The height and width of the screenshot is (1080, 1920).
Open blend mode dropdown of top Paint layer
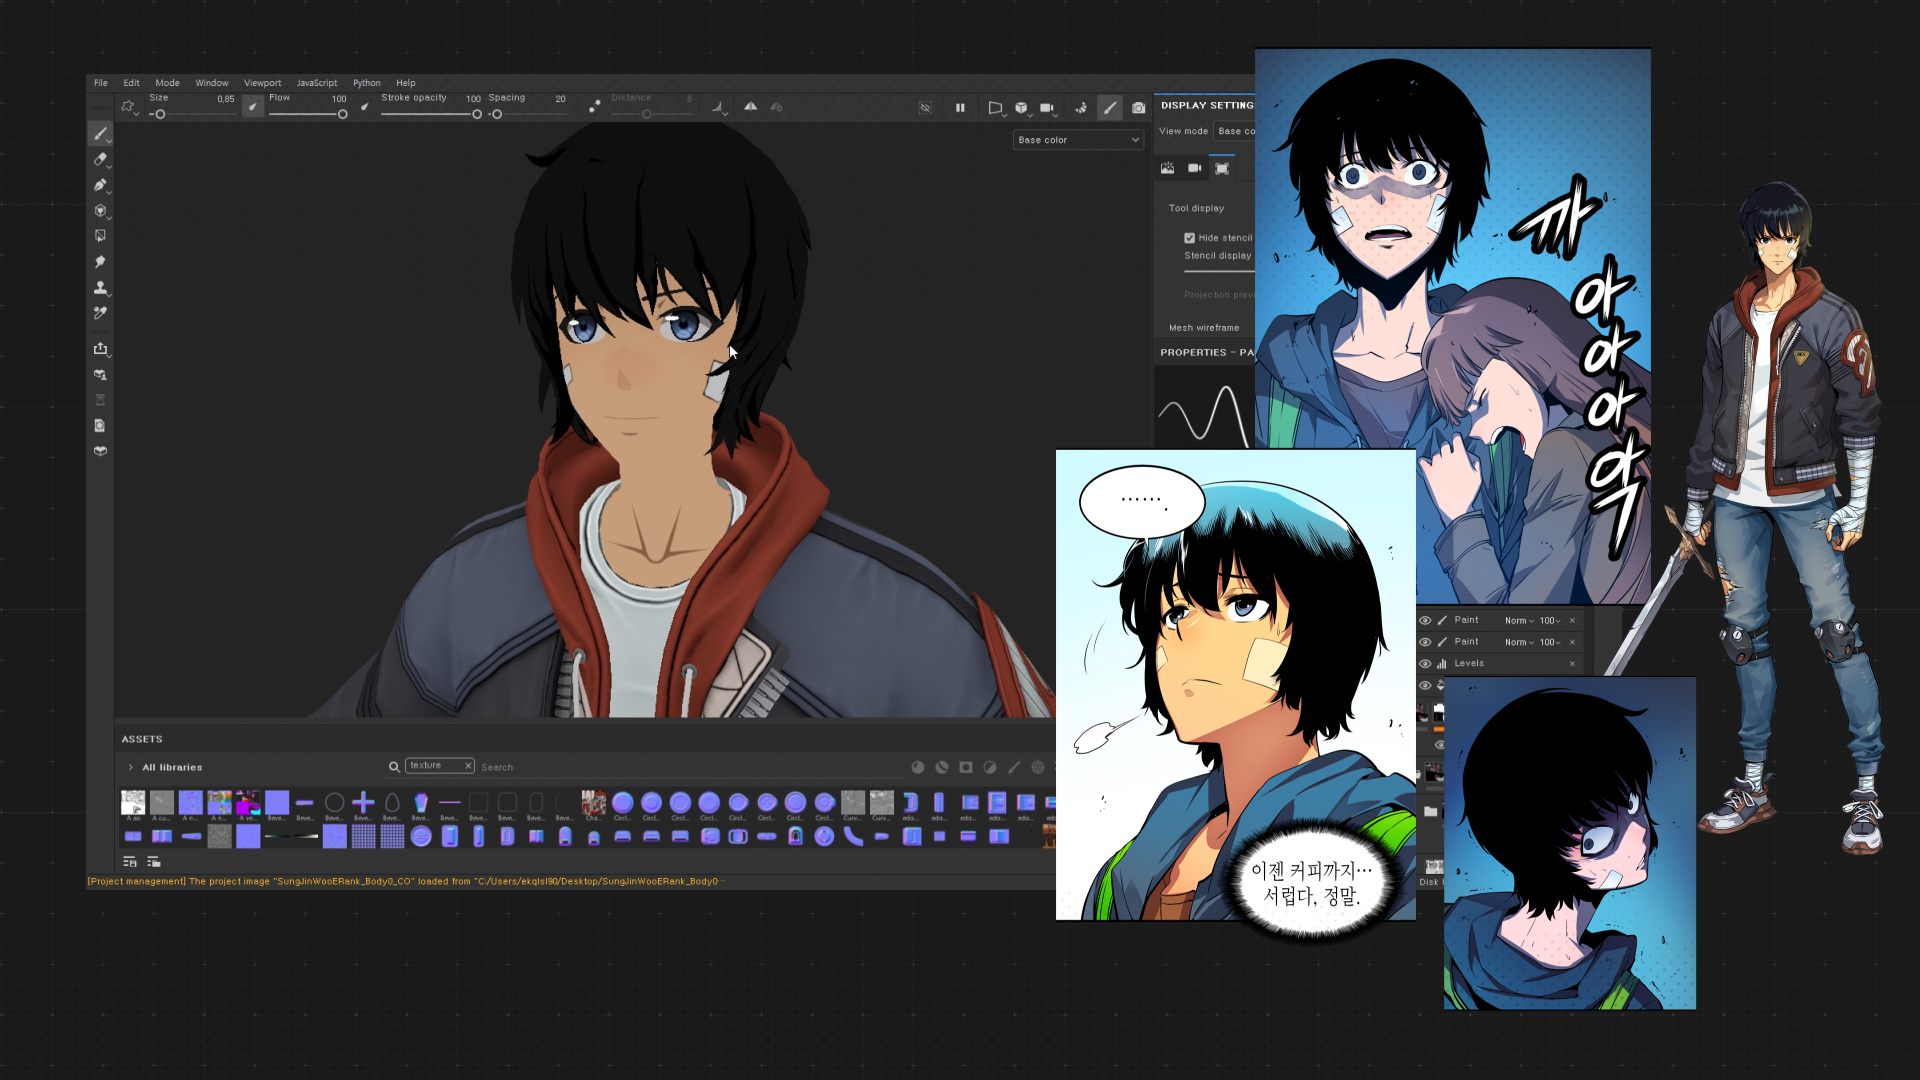[x=1519, y=620]
